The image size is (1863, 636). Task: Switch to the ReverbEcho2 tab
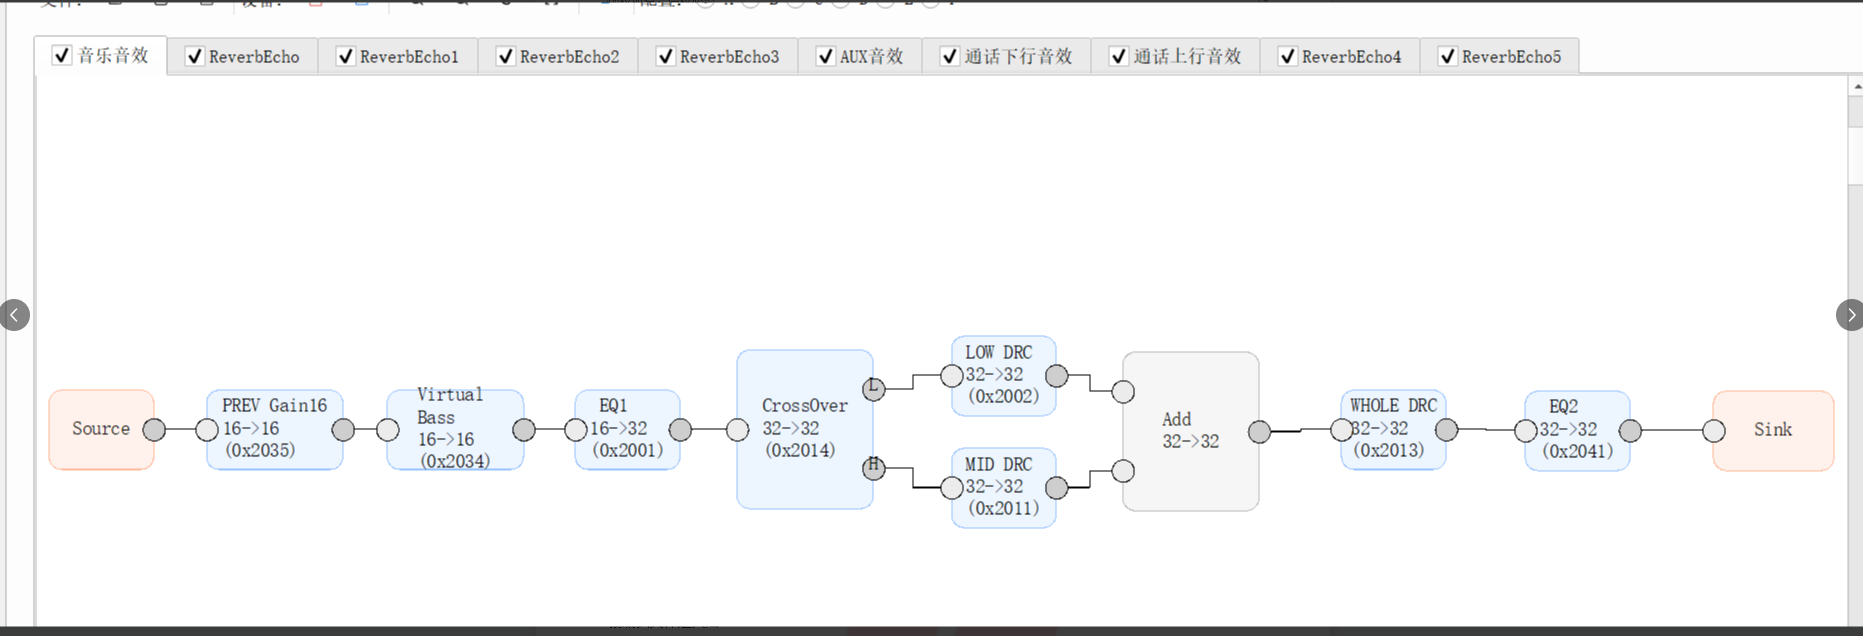pyautogui.click(x=558, y=56)
